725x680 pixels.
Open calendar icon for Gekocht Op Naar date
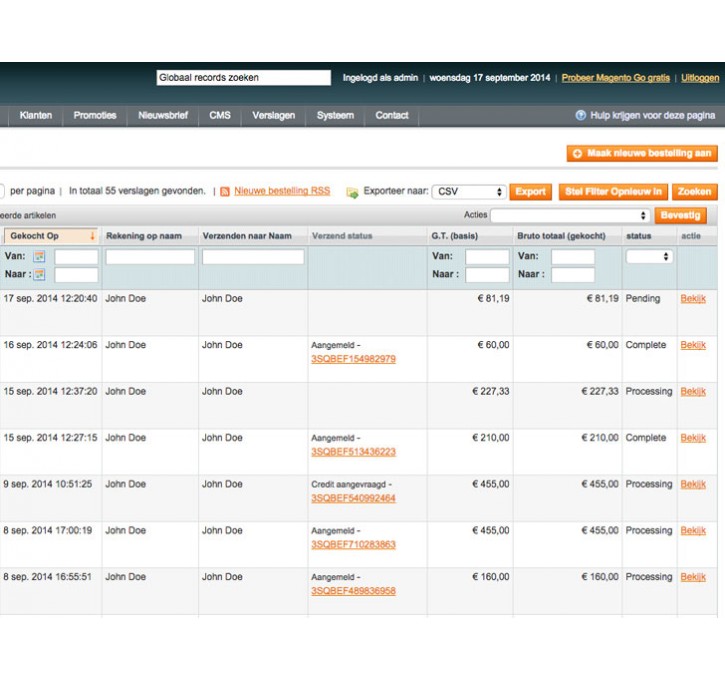(40, 274)
